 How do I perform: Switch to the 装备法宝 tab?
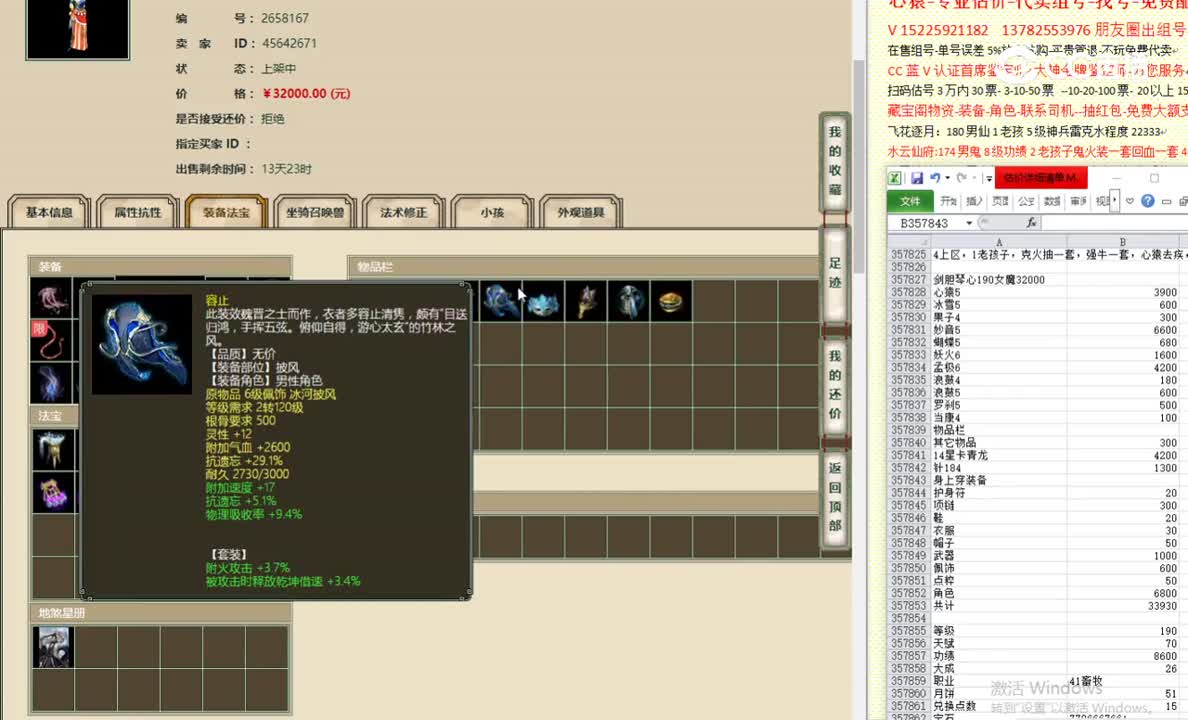pyautogui.click(x=226, y=211)
